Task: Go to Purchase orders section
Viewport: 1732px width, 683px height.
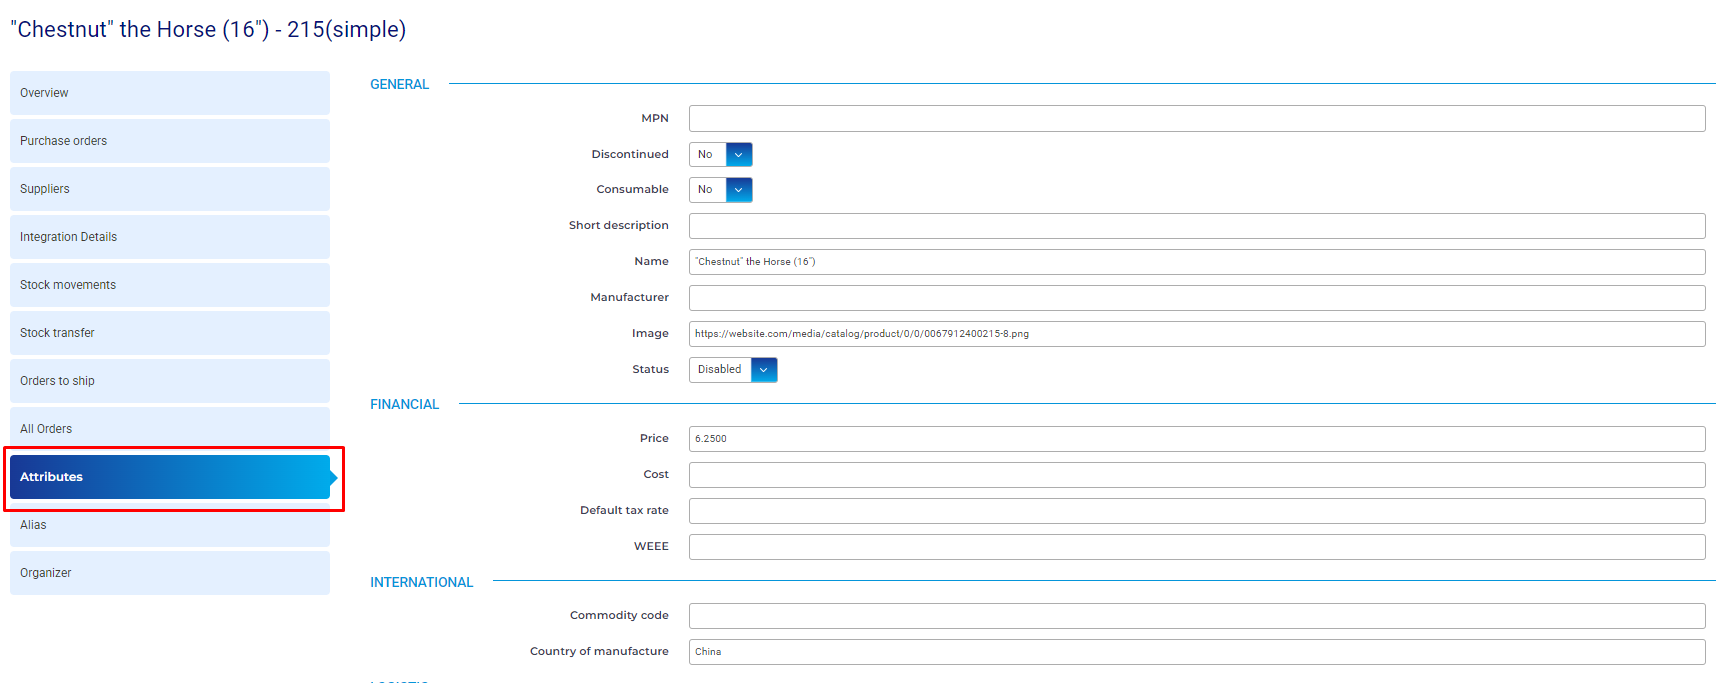Action: [x=169, y=141]
